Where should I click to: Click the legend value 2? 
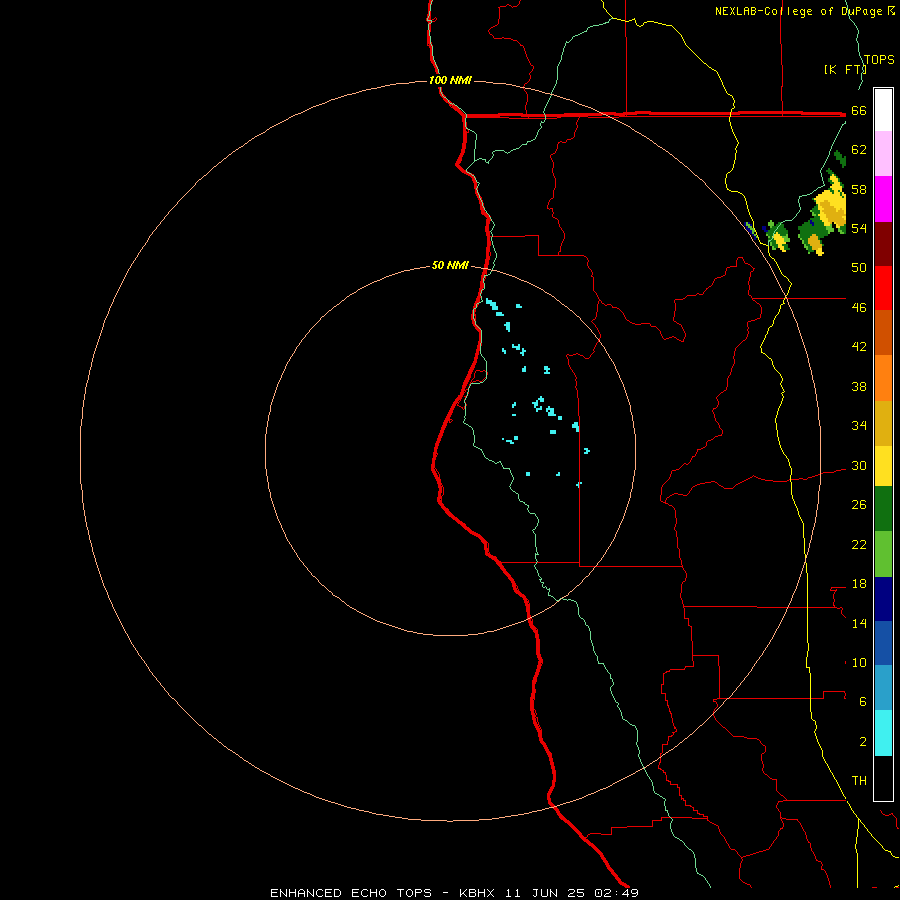pos(863,741)
